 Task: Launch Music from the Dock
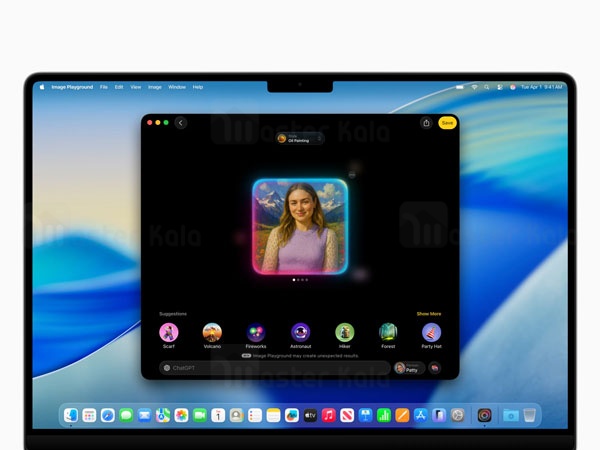click(328, 415)
